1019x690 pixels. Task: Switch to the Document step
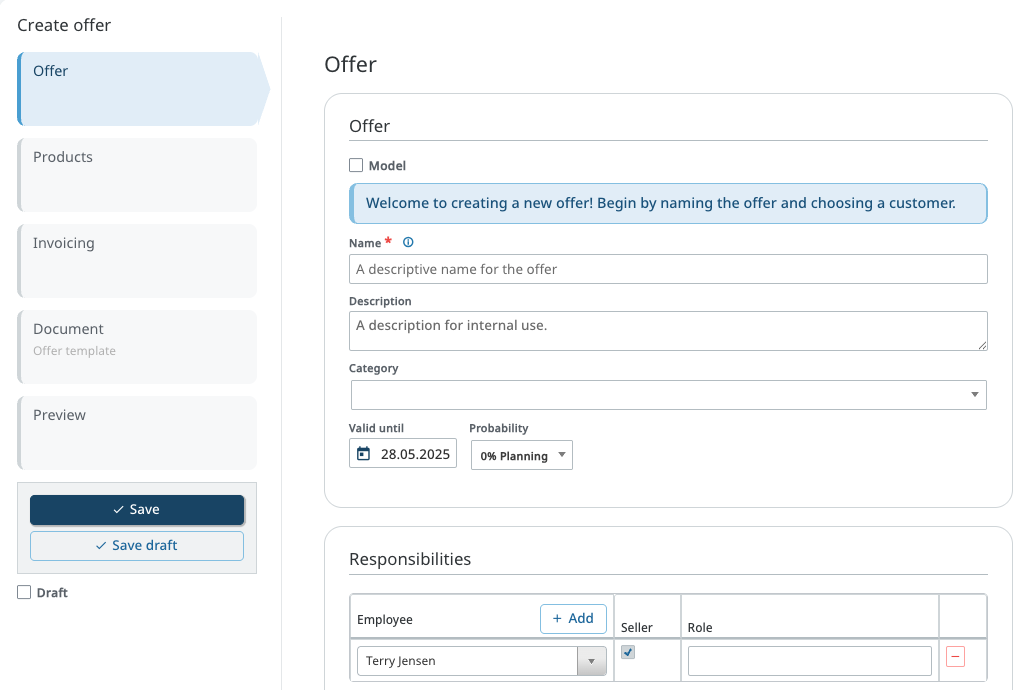(137, 346)
